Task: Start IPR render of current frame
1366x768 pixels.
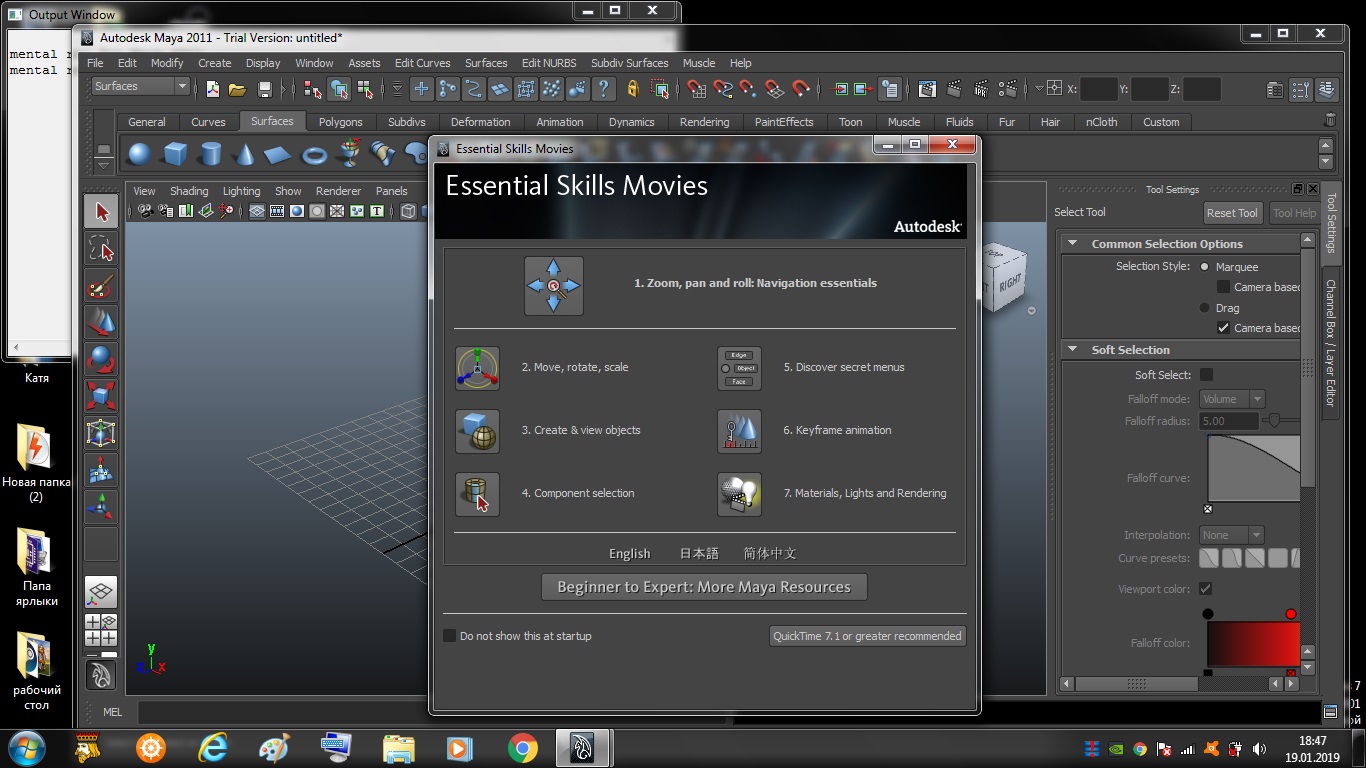Action: pos(980,89)
